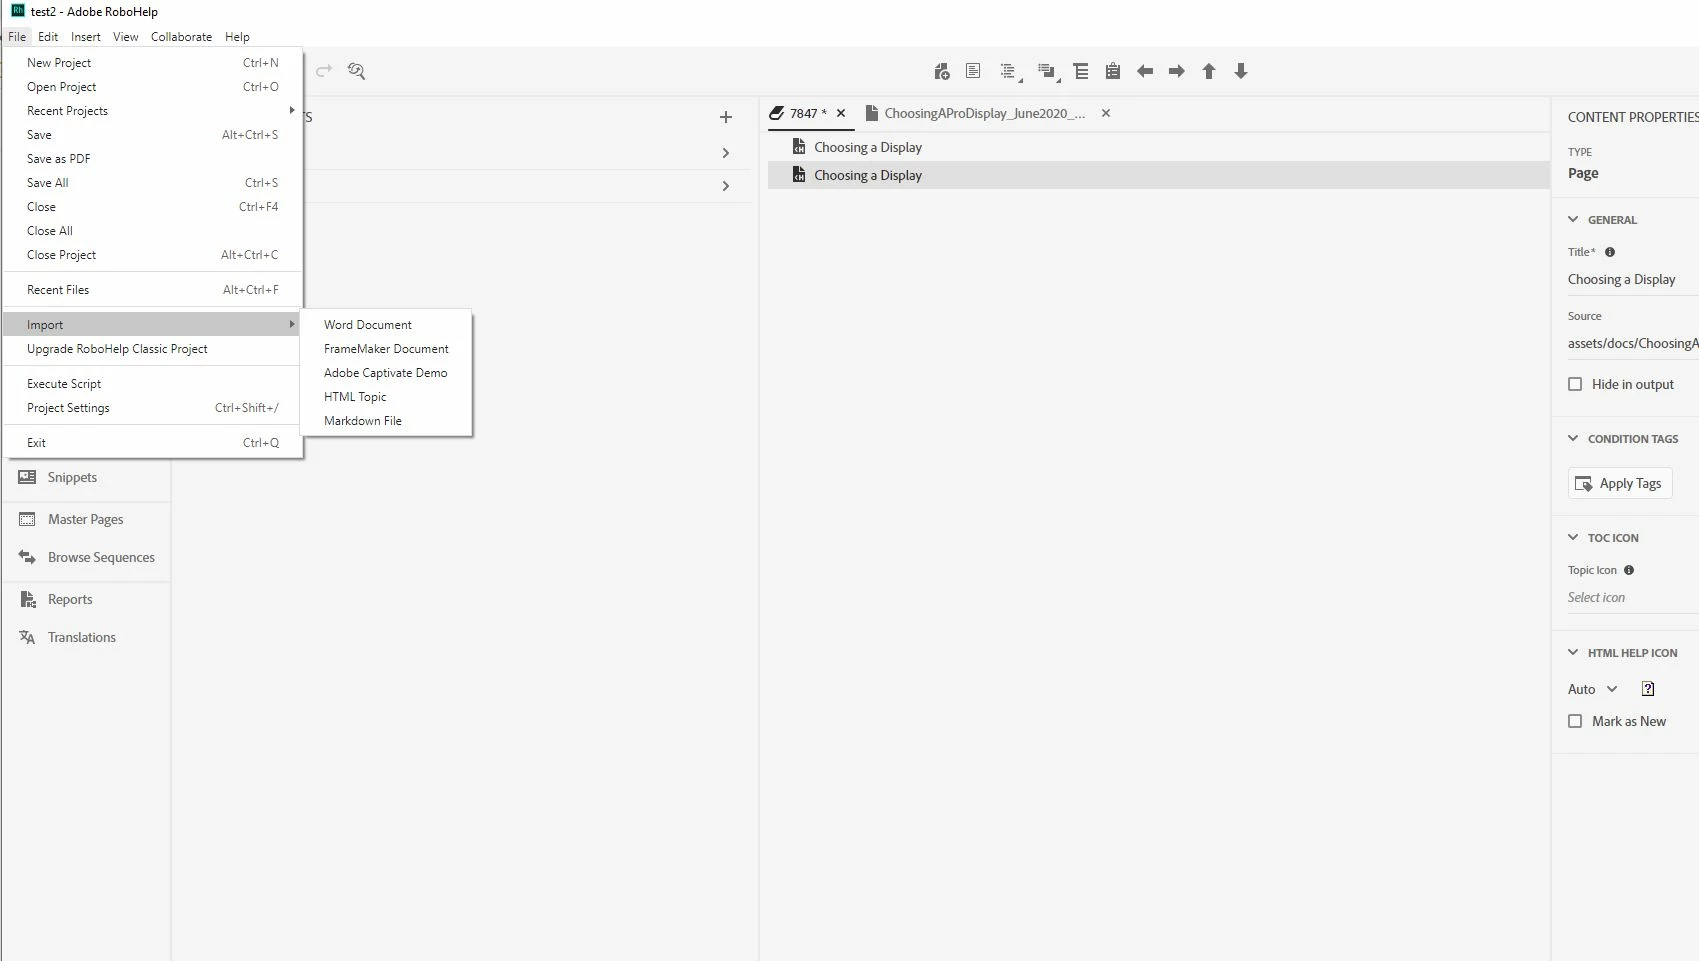Open Project Settings from the File menu
This screenshot has width=1699, height=961.
152,408
